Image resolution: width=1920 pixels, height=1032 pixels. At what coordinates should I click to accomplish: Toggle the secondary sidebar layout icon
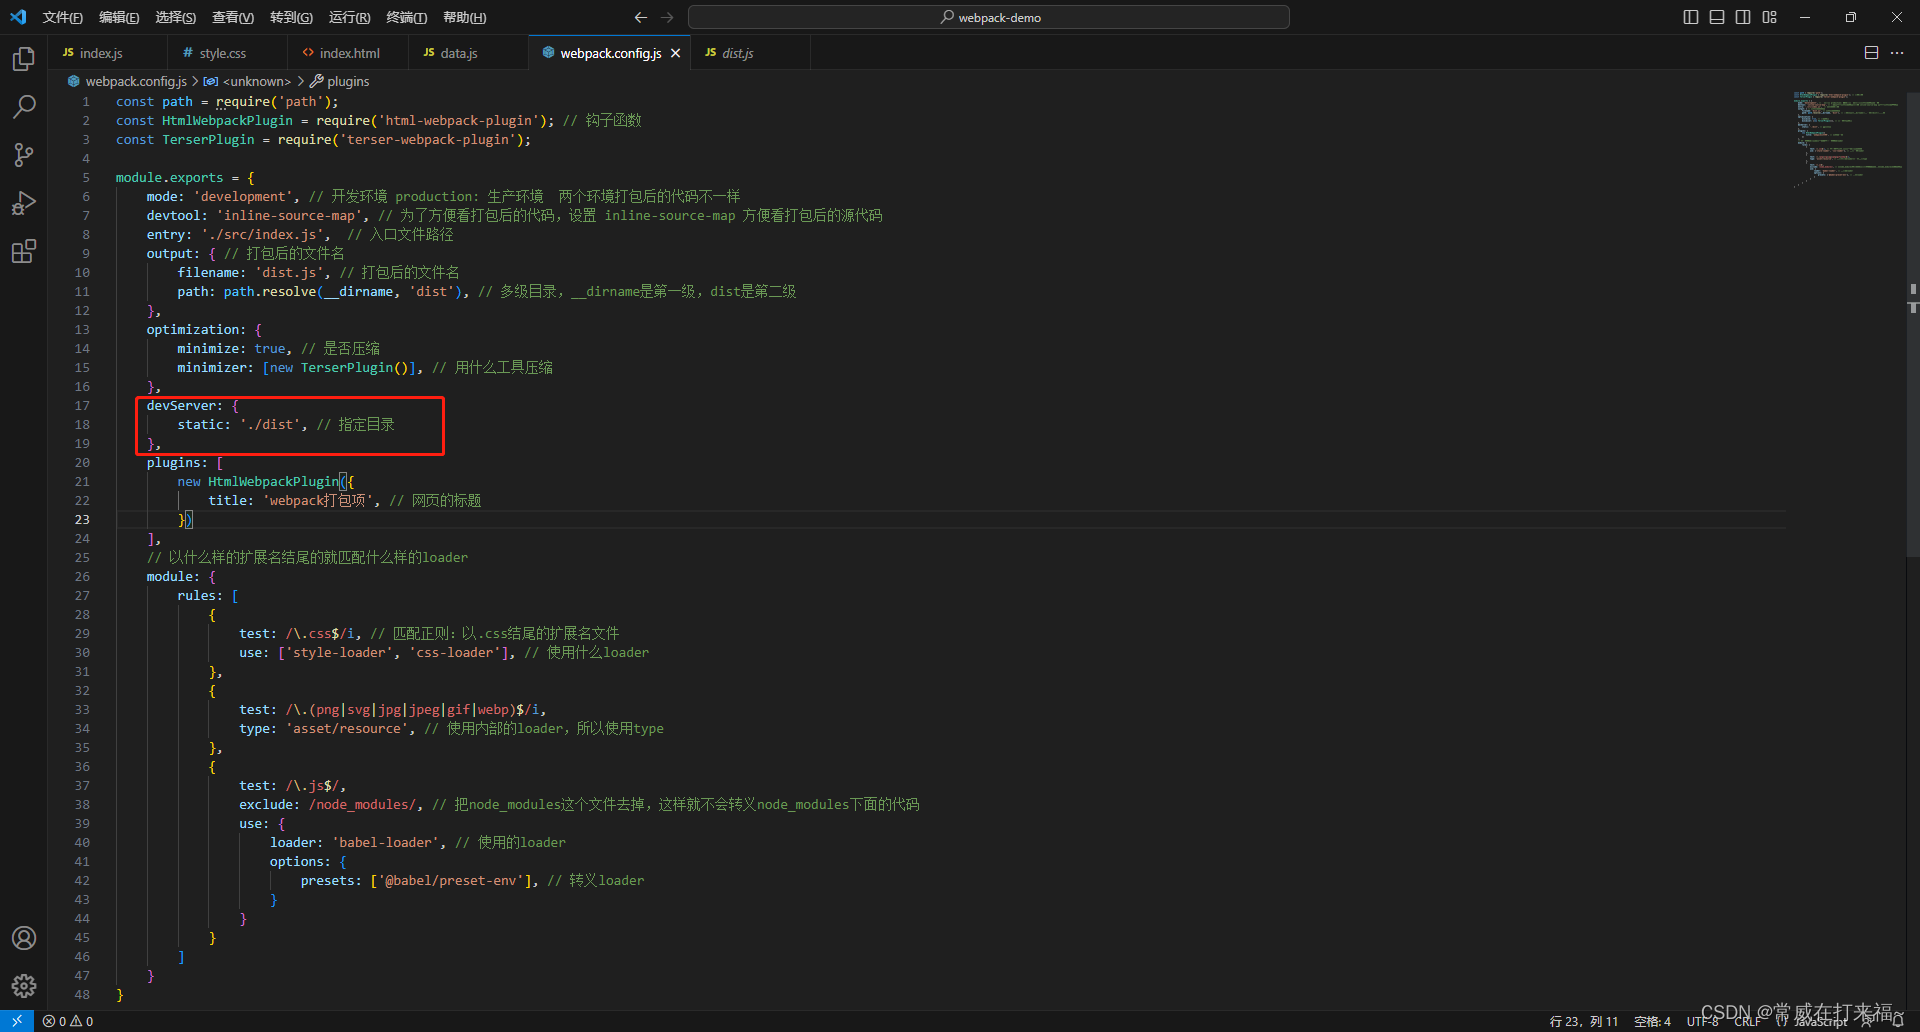tap(1743, 17)
